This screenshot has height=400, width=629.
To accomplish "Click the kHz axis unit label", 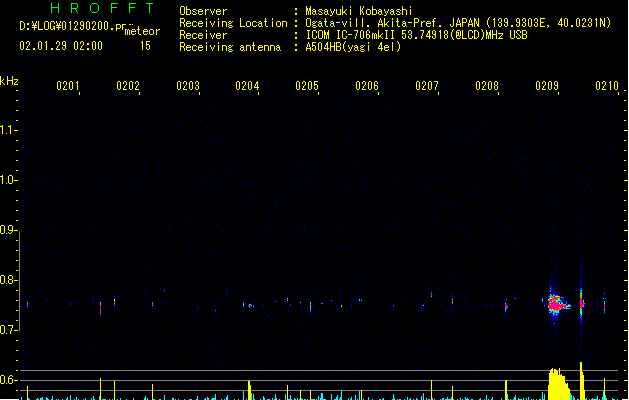I will (x=9, y=81).
